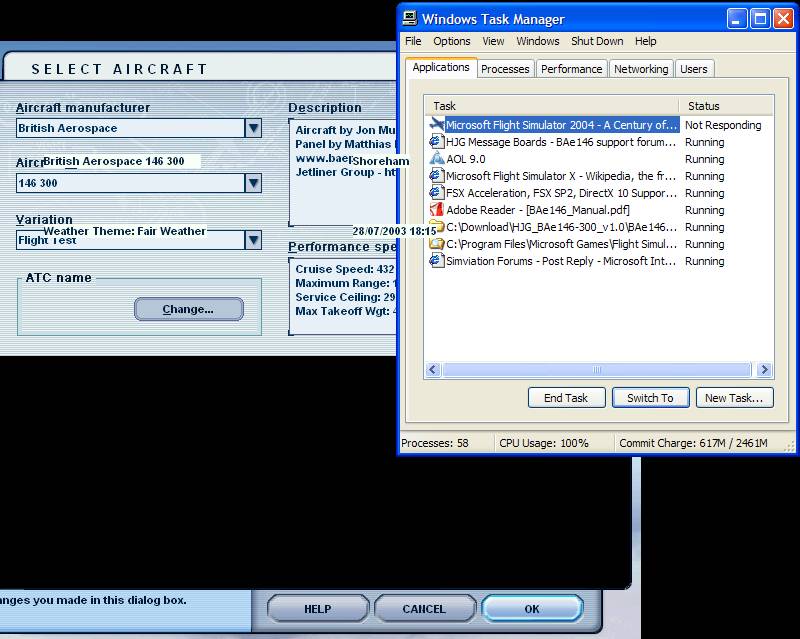Expand the Aircraft manufacturer dropdown
This screenshot has height=639, width=800.
coord(253,128)
